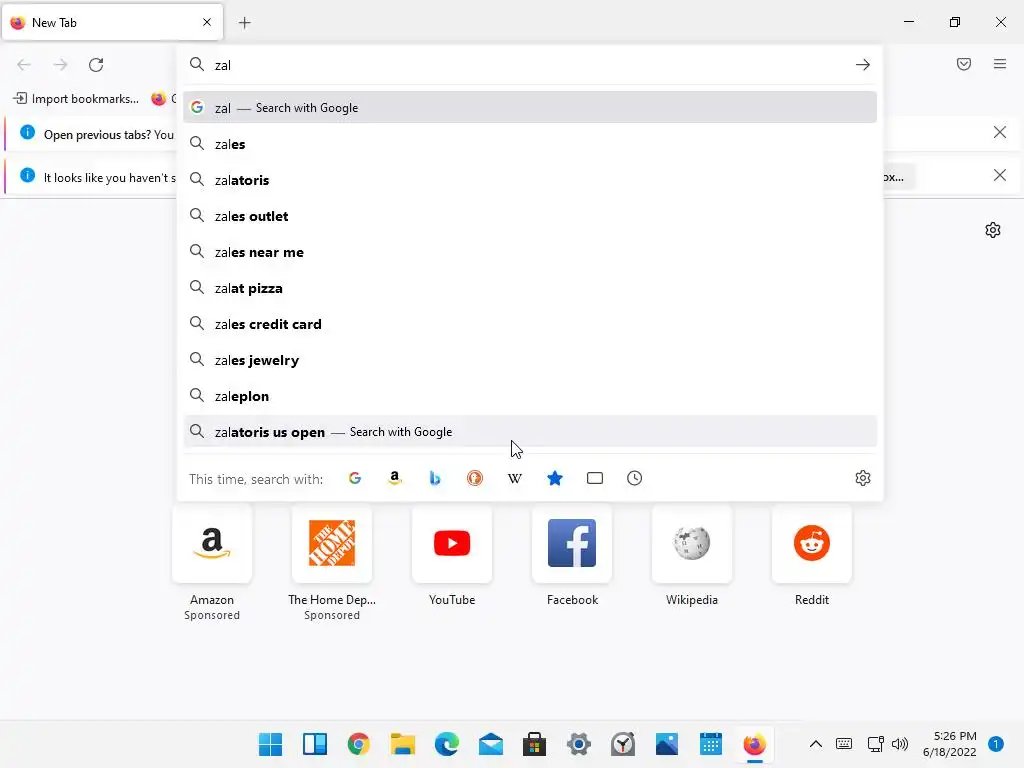
Task: Show hidden system tray icons
Action: coord(816,744)
